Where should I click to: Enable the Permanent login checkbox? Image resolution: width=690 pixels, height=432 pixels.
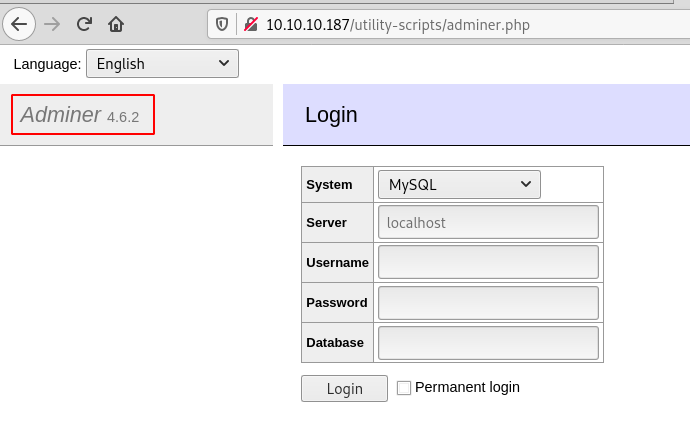[x=404, y=388]
